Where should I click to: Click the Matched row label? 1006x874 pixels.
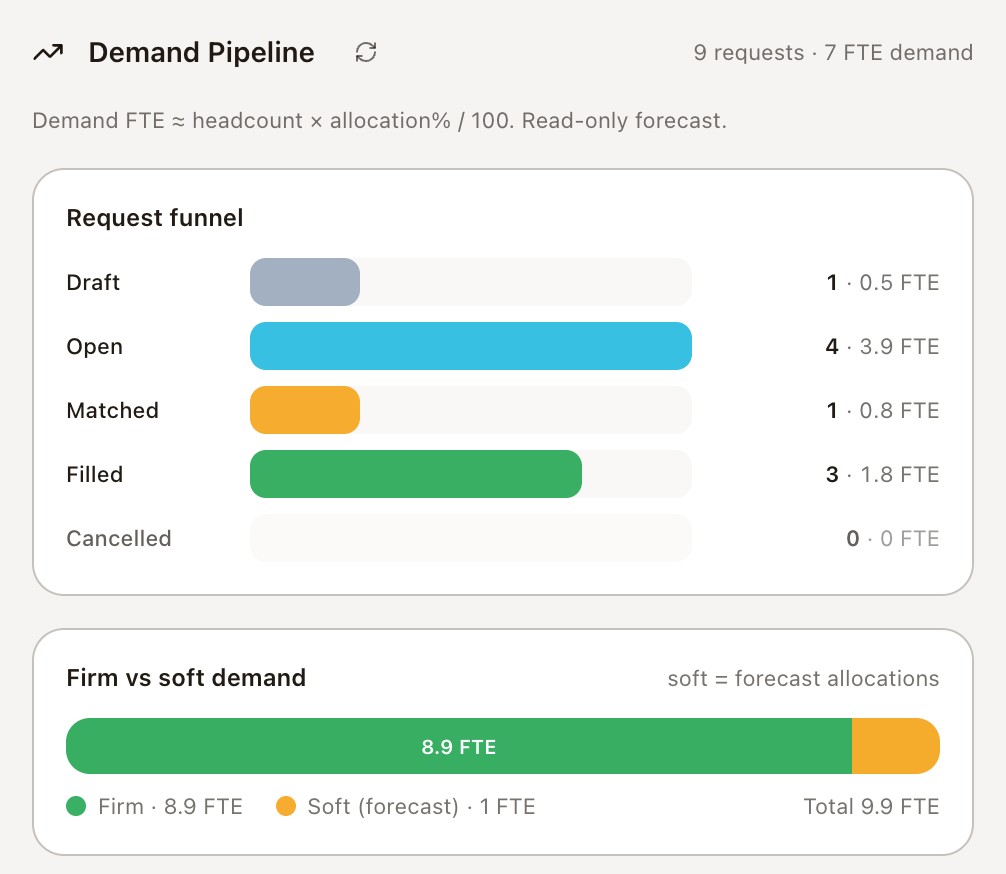(112, 411)
